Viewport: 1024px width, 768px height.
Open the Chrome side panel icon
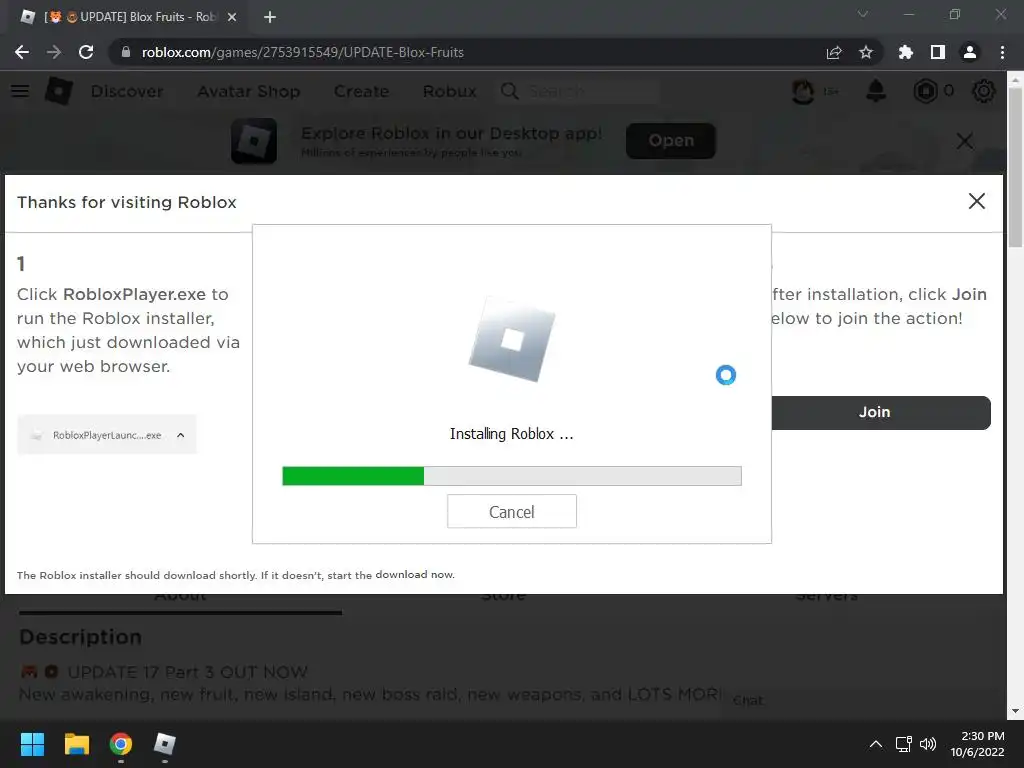[938, 52]
